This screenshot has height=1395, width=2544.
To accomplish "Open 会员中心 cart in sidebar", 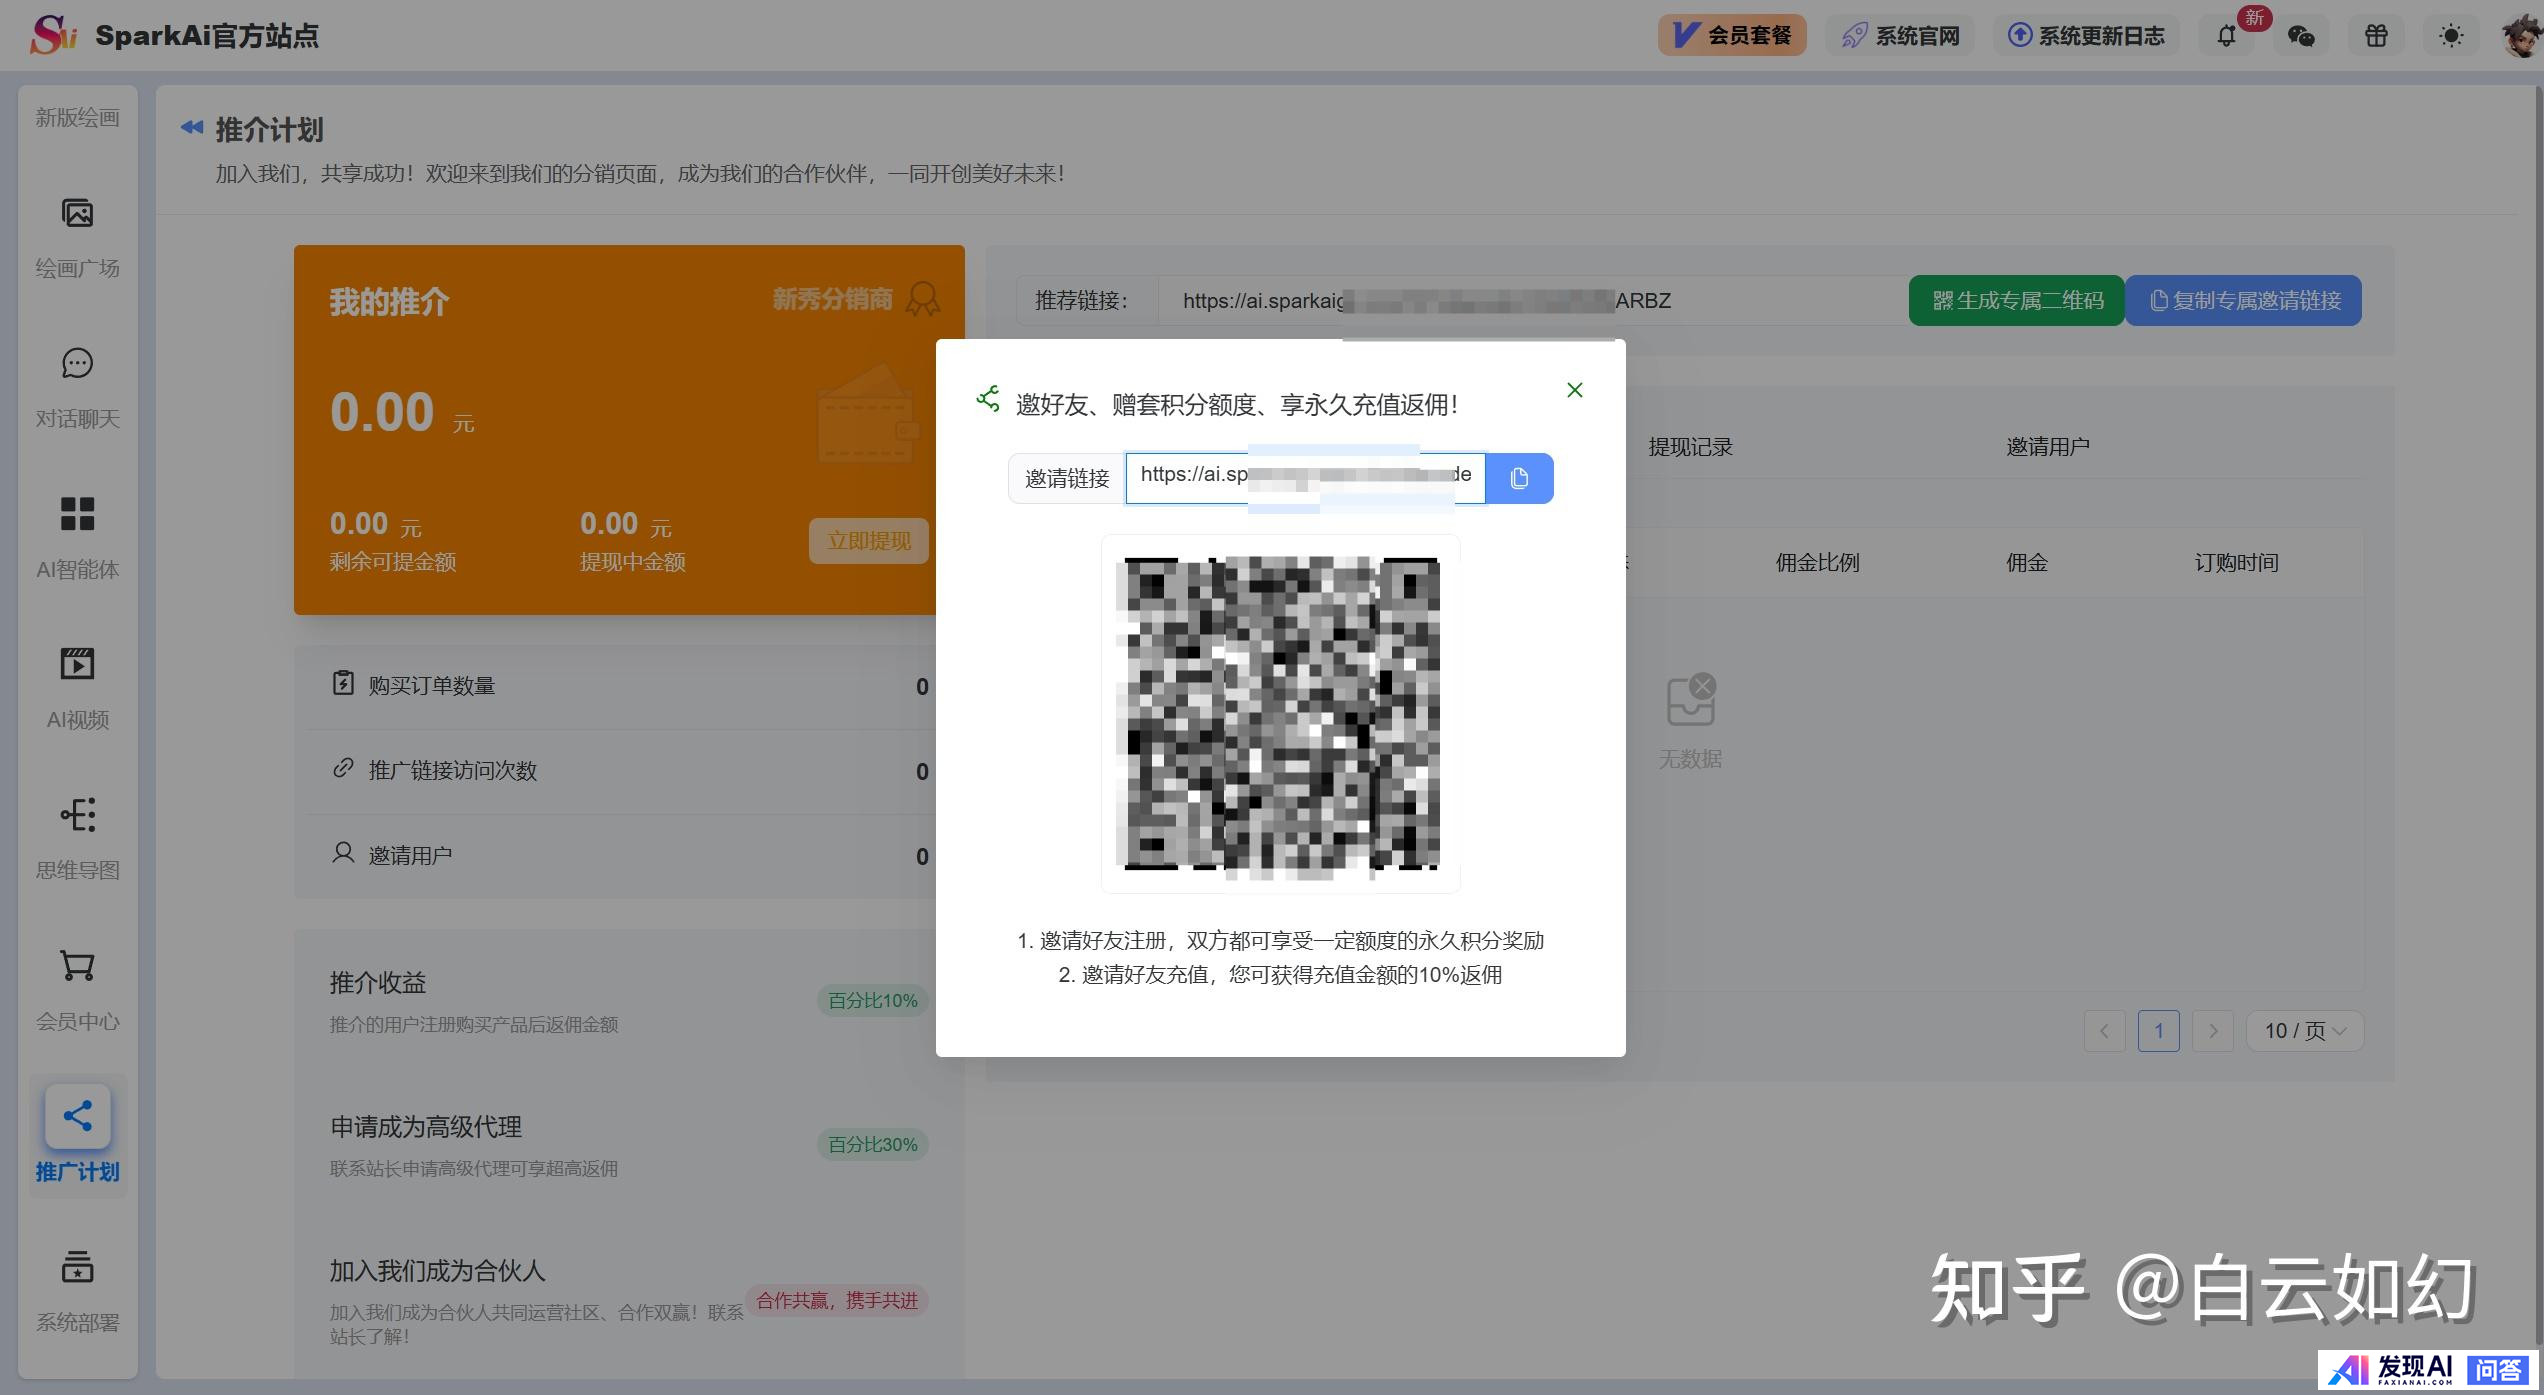I will coord(78,991).
